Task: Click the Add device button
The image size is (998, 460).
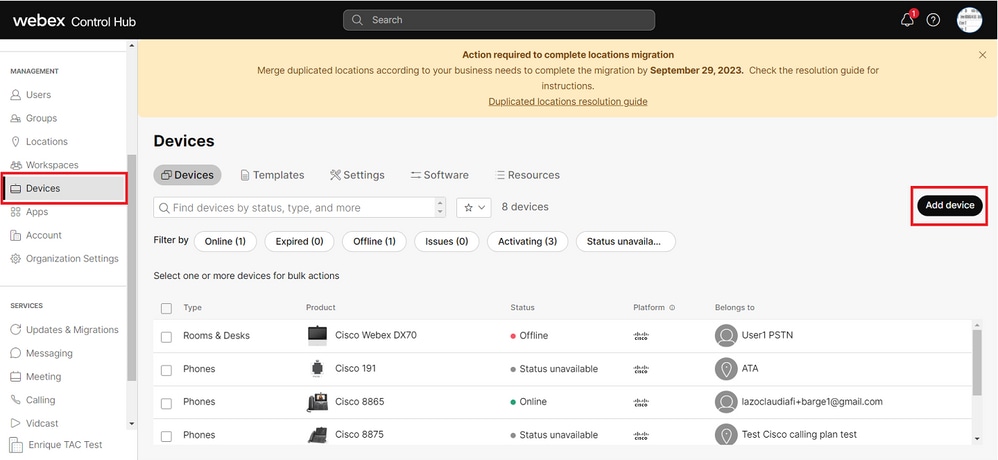Action: (950, 206)
